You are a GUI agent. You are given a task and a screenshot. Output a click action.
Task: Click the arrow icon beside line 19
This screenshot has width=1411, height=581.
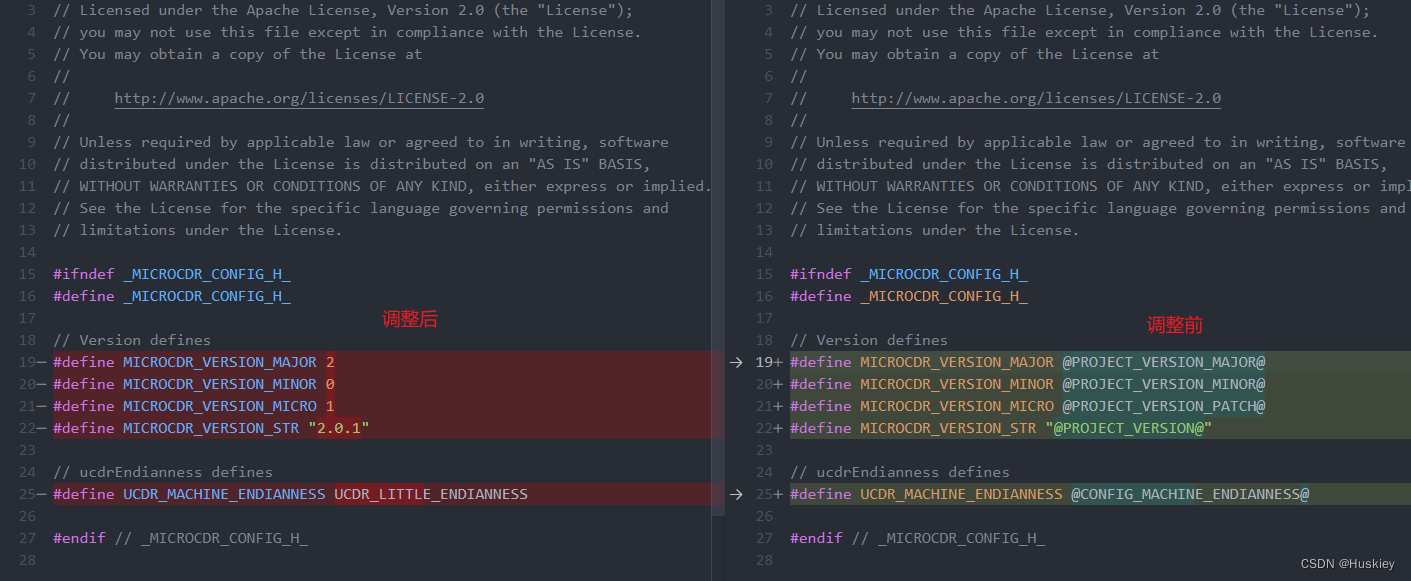[736, 362]
